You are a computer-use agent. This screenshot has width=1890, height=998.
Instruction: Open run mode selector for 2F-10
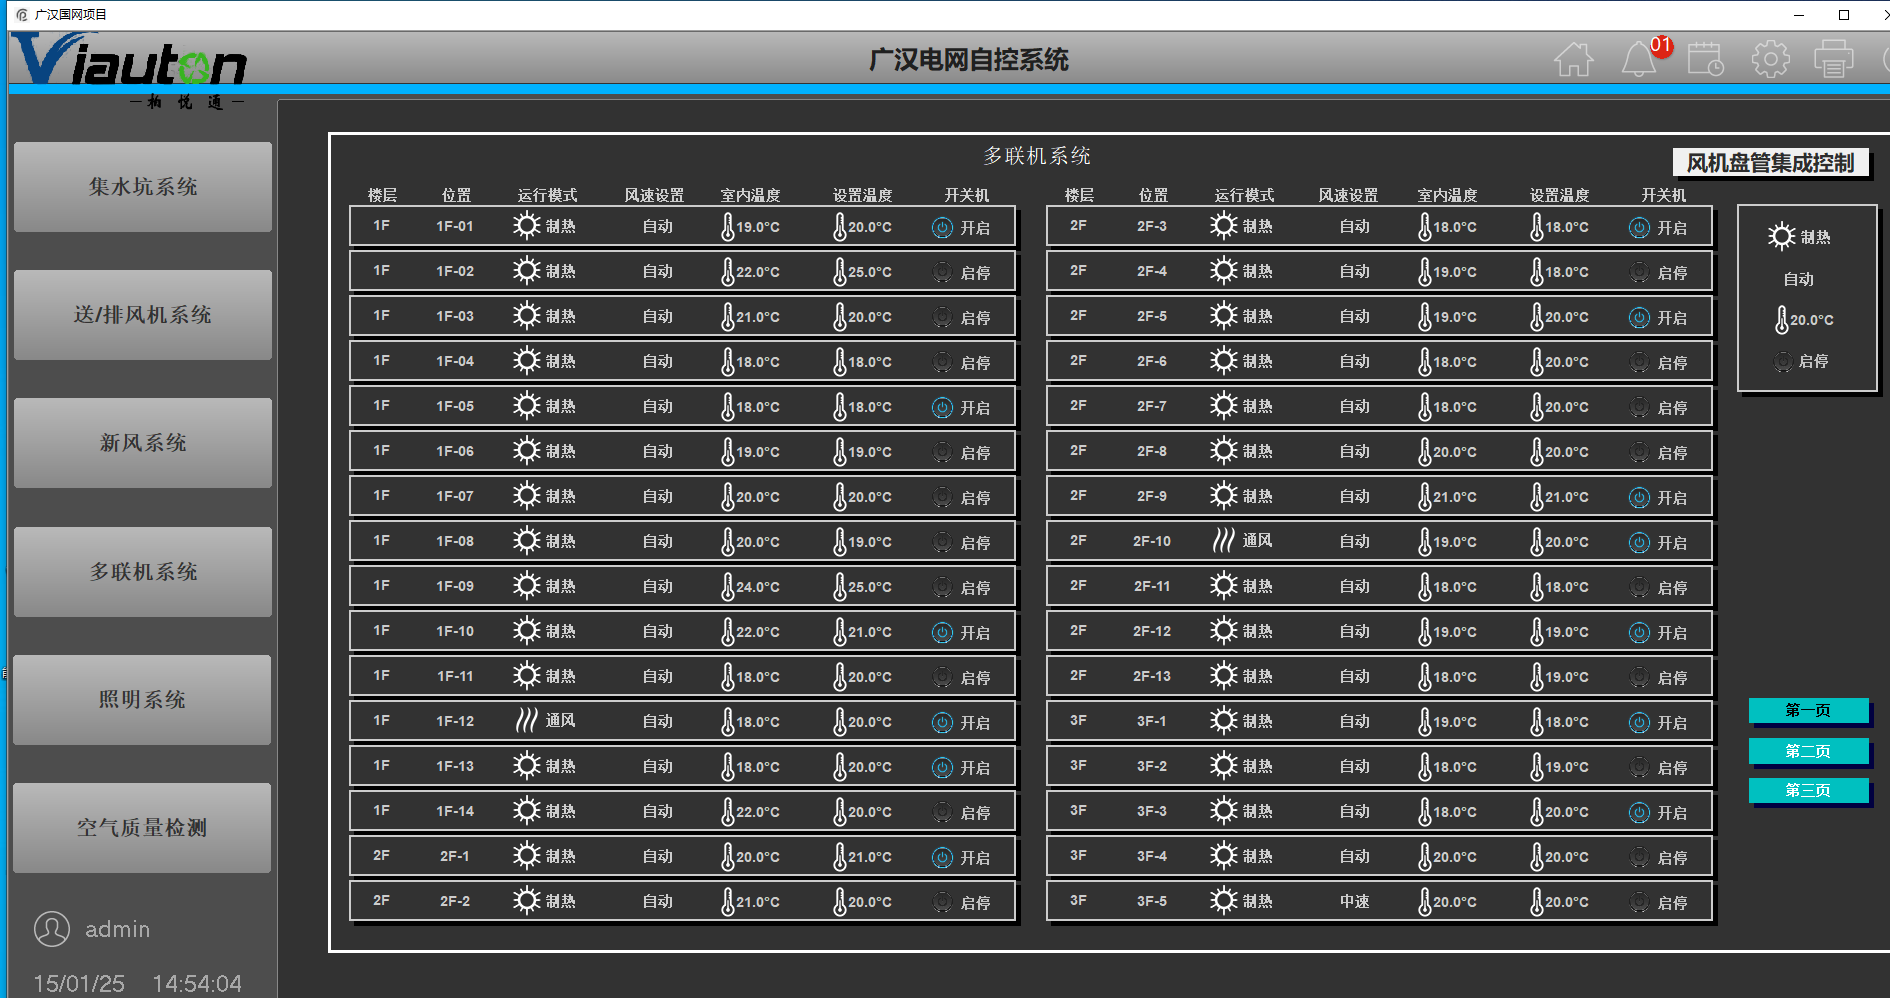(1242, 541)
